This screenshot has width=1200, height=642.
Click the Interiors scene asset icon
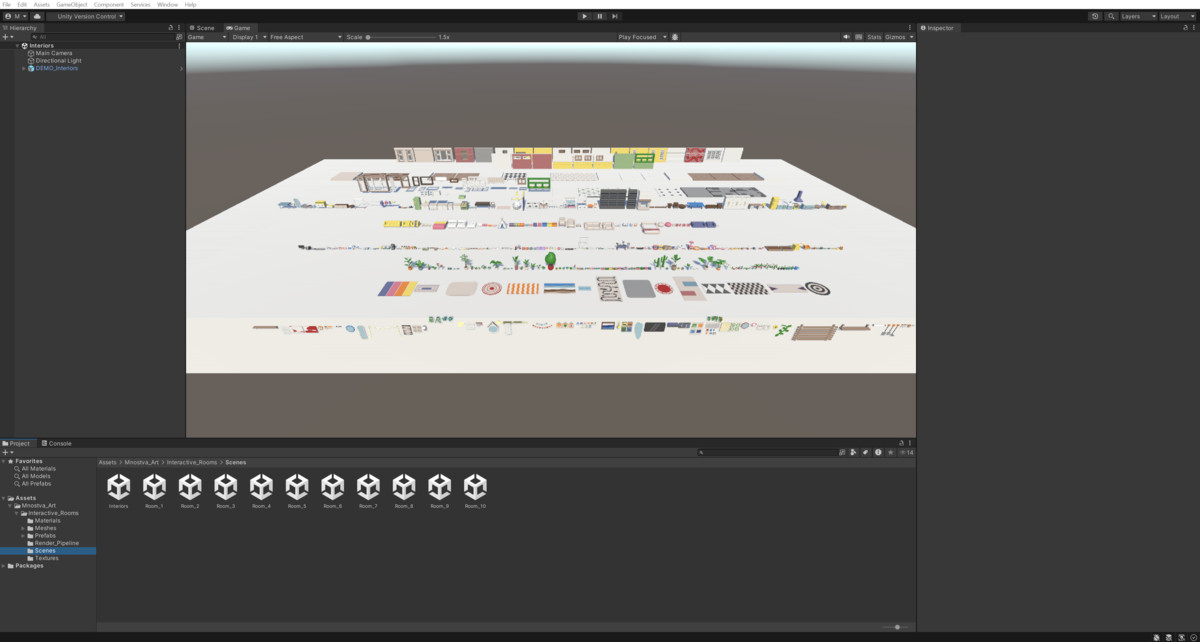(x=119, y=488)
